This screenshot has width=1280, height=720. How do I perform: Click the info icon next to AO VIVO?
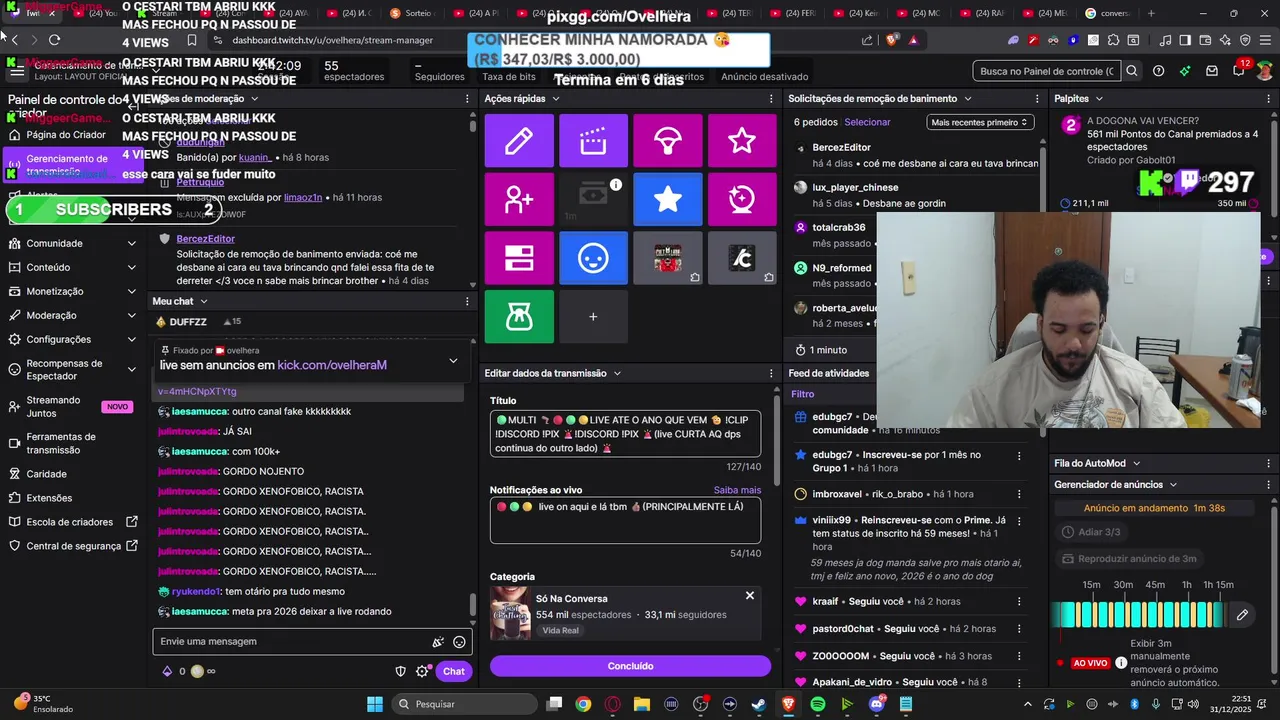[1121, 663]
